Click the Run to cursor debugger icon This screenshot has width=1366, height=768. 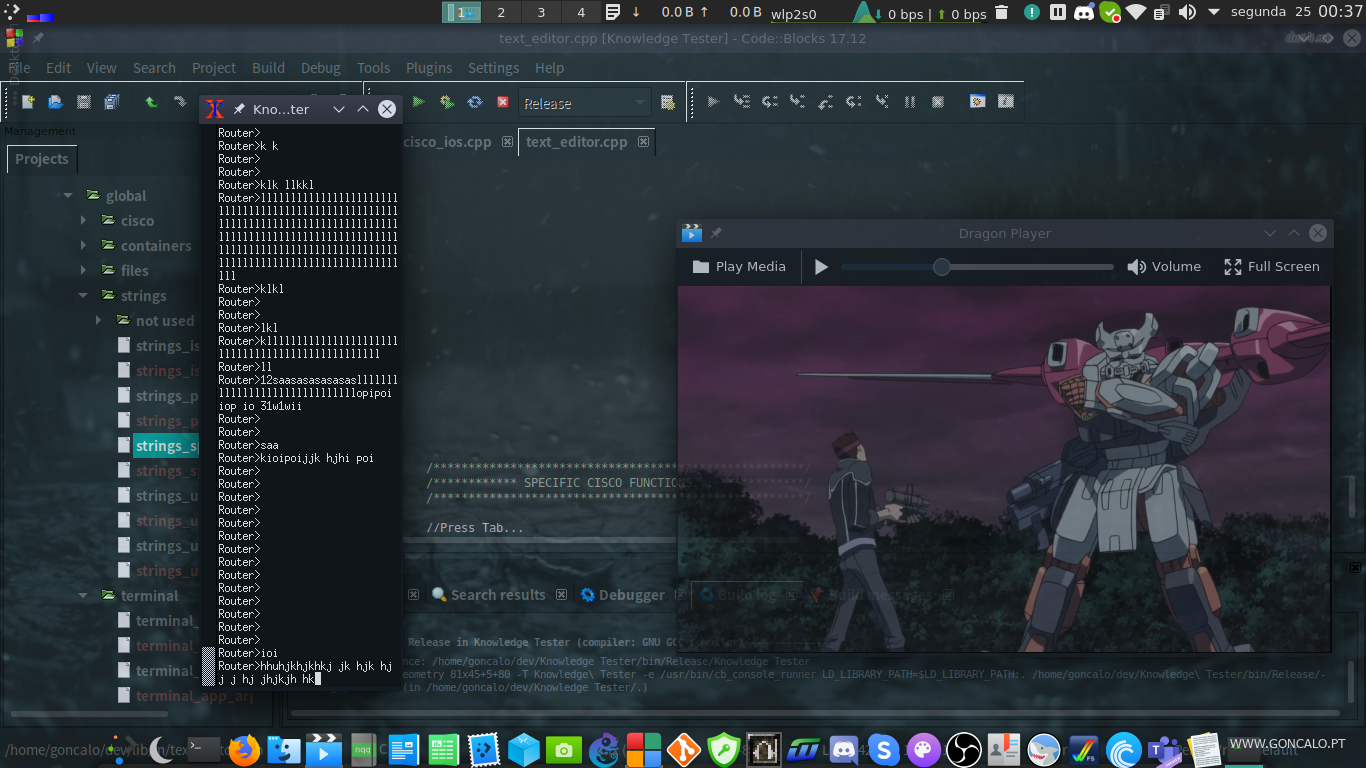[x=741, y=102]
